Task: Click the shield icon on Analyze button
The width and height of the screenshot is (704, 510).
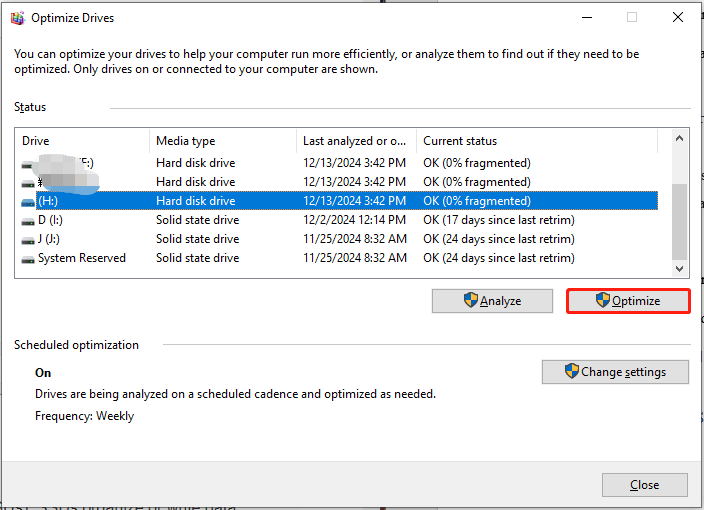Action: (x=470, y=301)
